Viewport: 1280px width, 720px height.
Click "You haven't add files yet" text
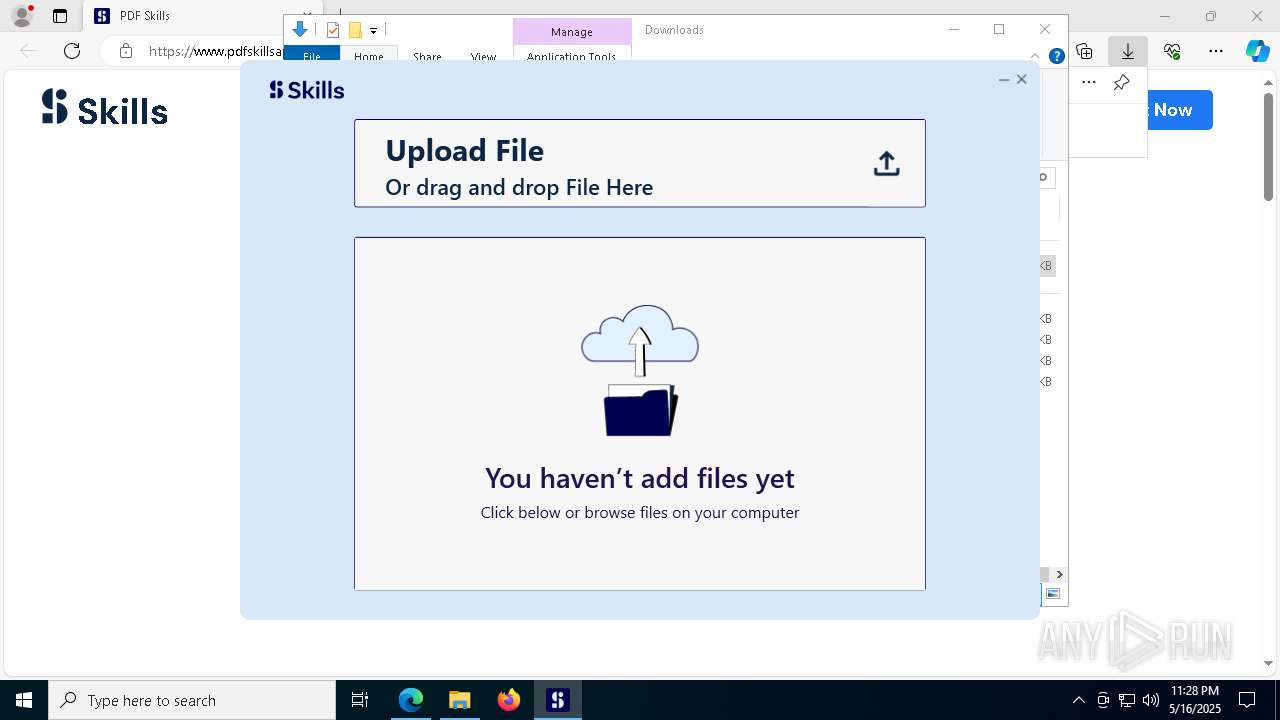tap(640, 478)
